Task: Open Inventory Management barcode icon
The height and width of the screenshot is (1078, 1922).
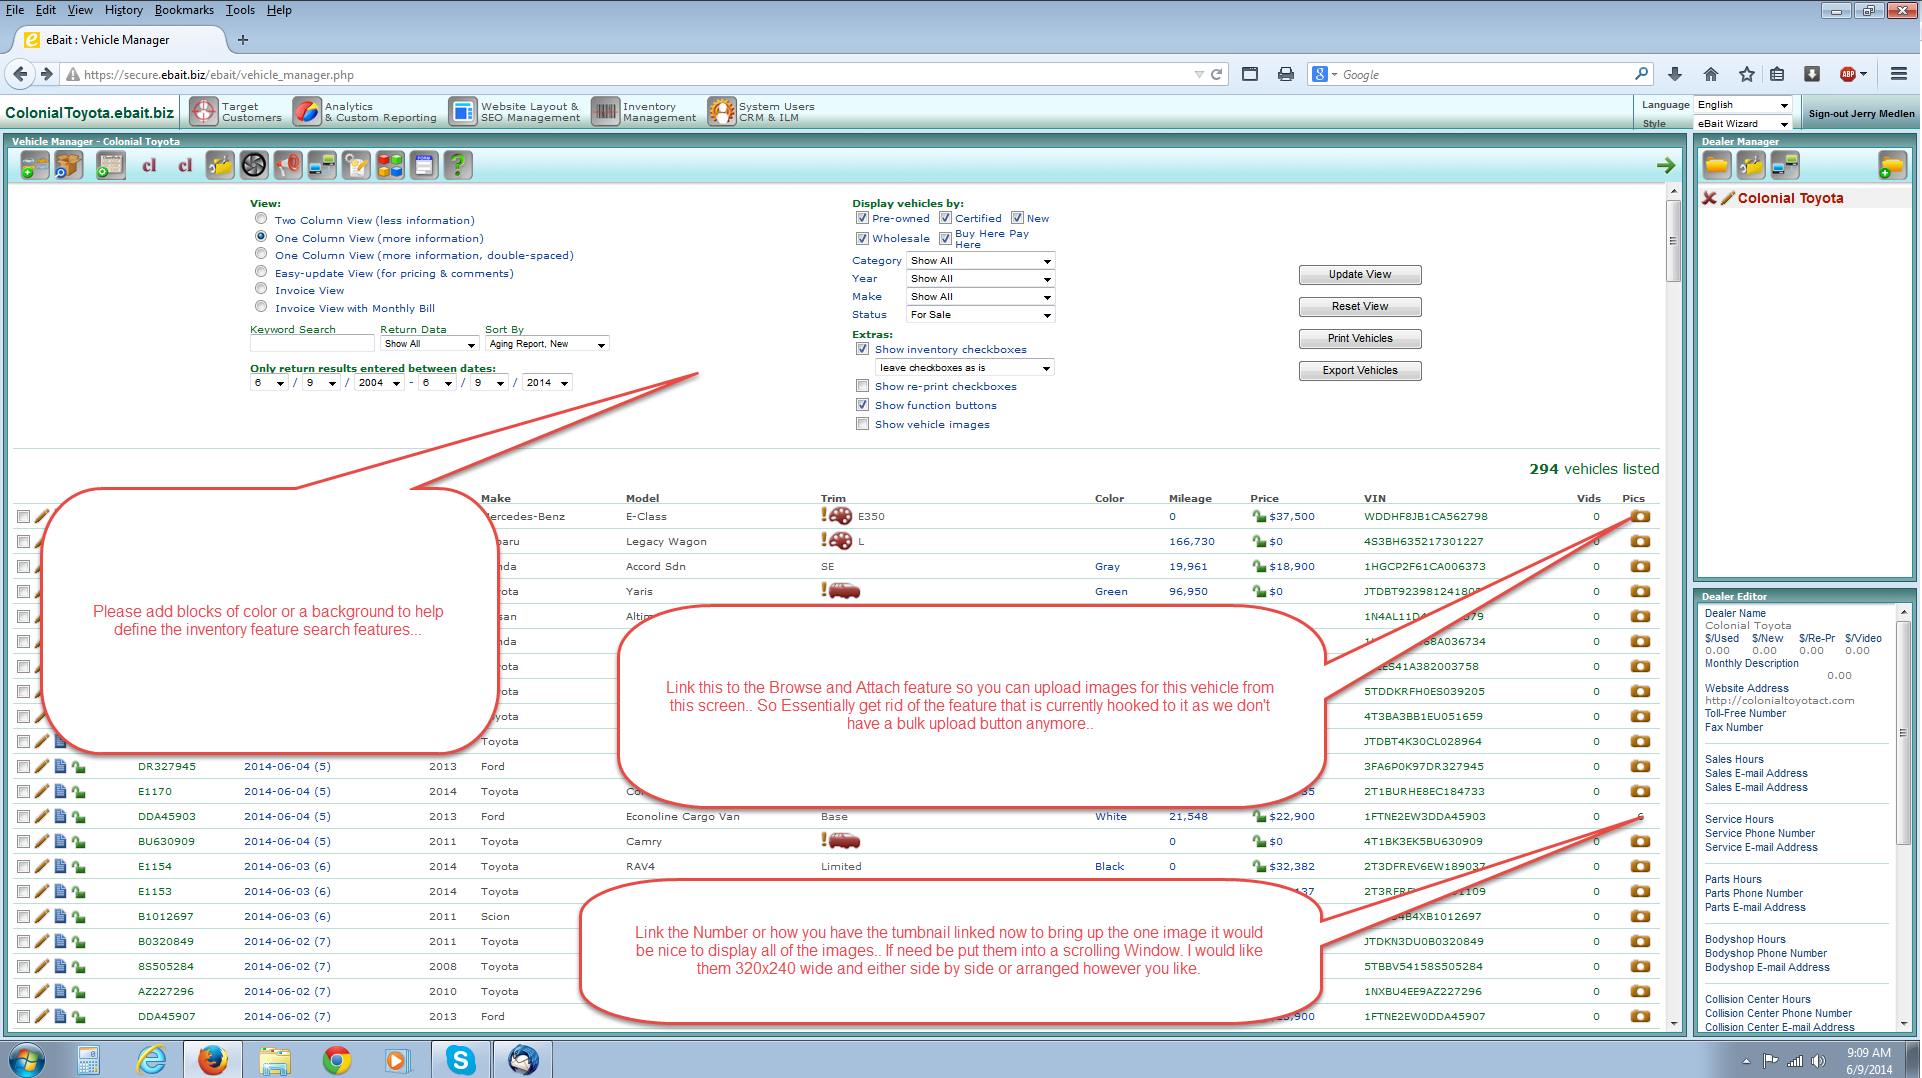Action: tap(605, 112)
